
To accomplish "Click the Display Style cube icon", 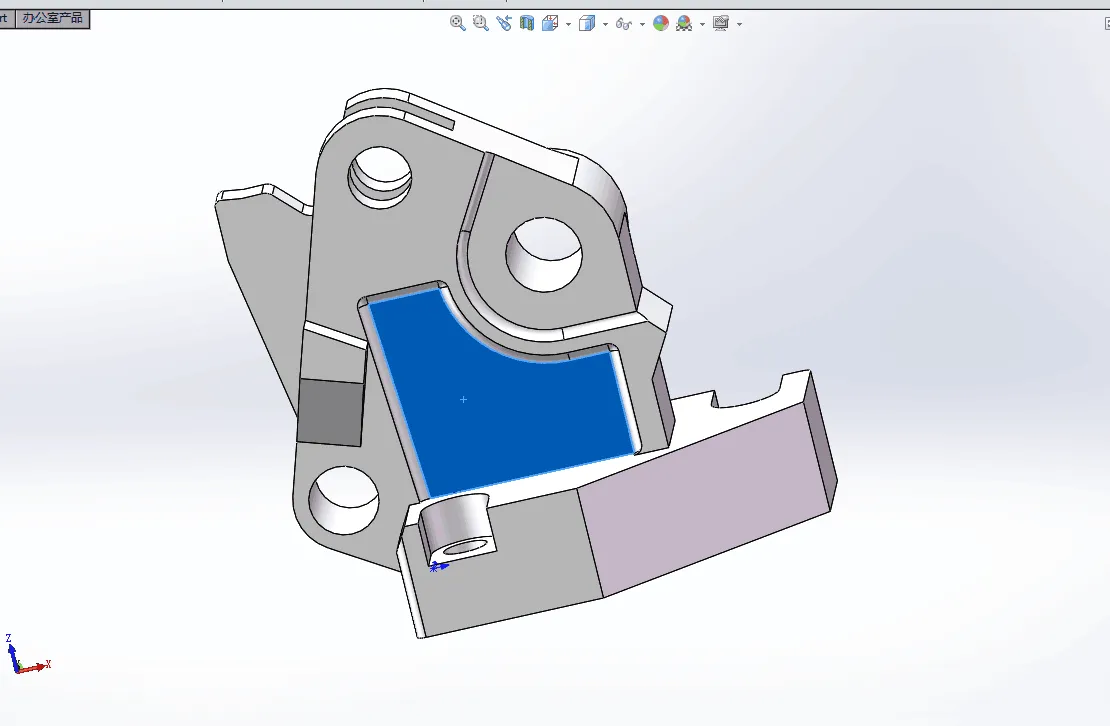I will point(587,23).
